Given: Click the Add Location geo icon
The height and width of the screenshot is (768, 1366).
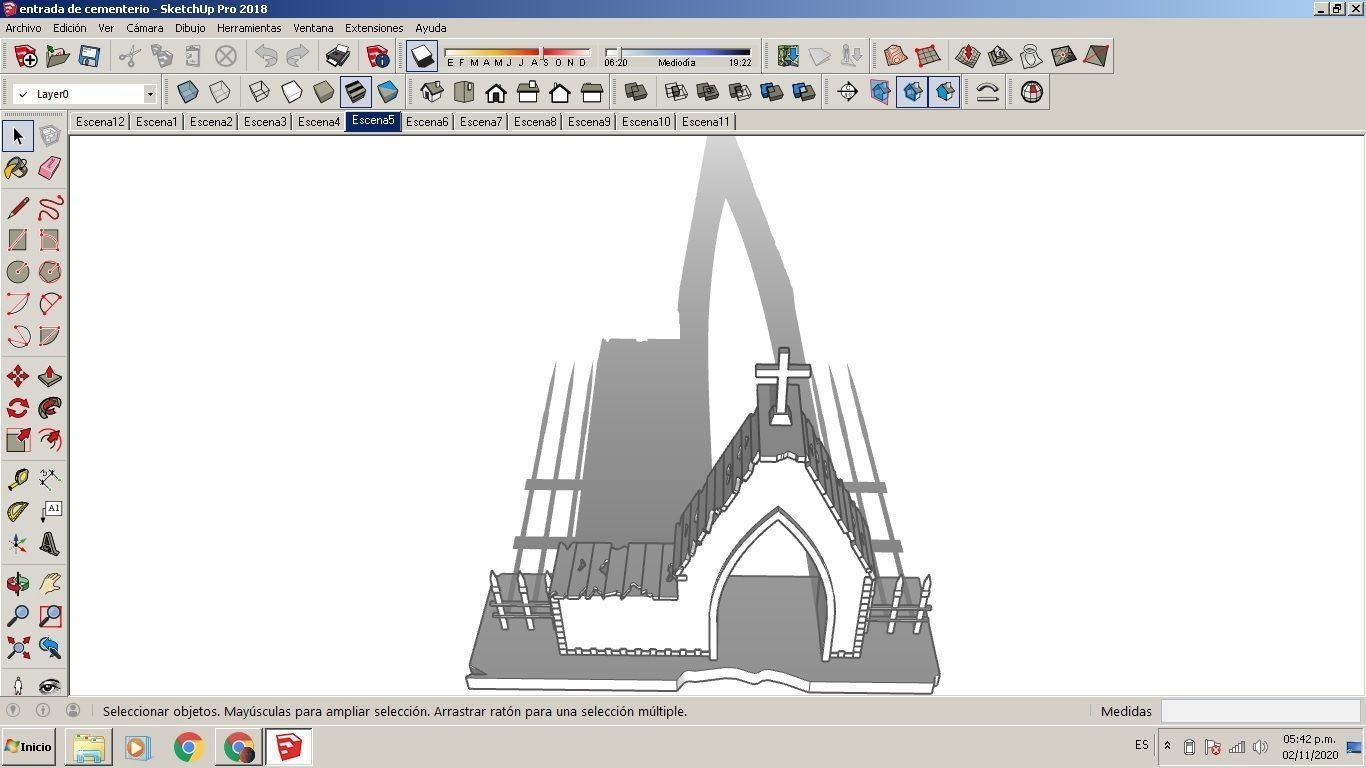Looking at the screenshot, I should tap(788, 56).
